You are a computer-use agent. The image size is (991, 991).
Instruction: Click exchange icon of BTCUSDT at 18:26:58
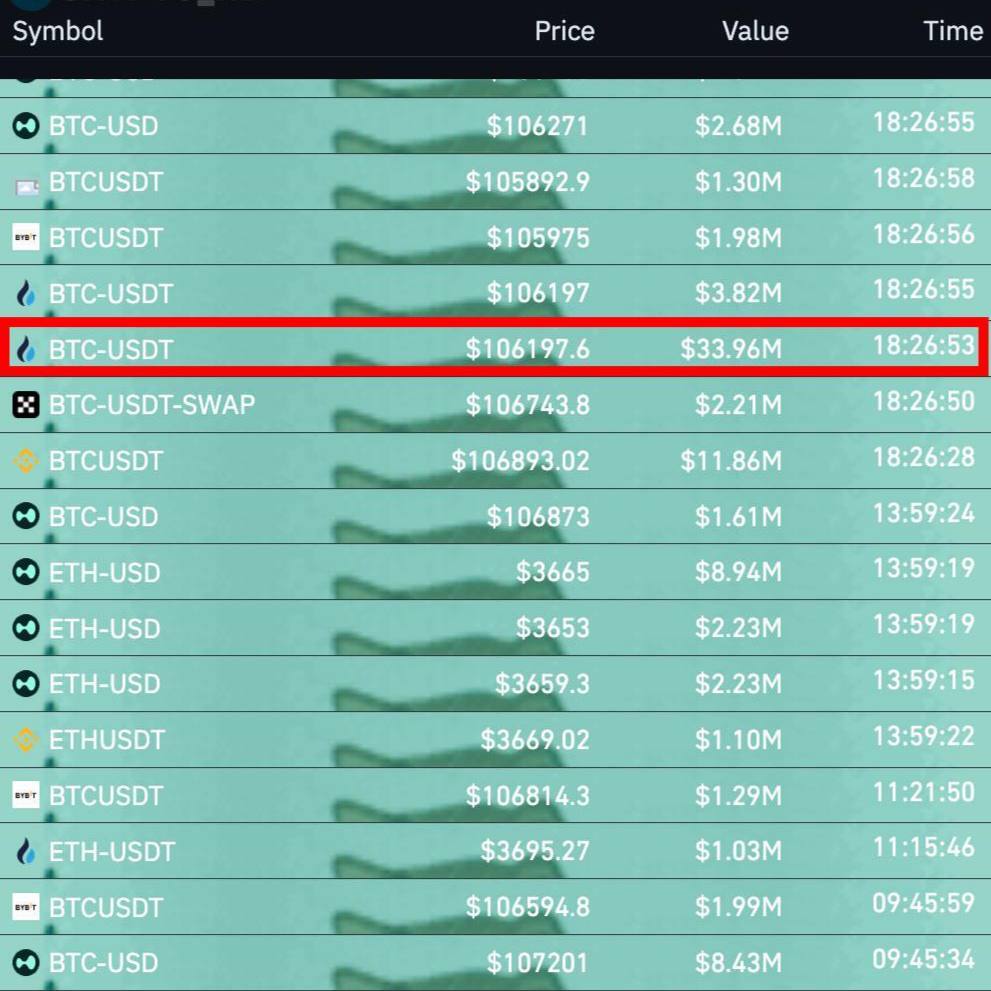click(x=26, y=186)
